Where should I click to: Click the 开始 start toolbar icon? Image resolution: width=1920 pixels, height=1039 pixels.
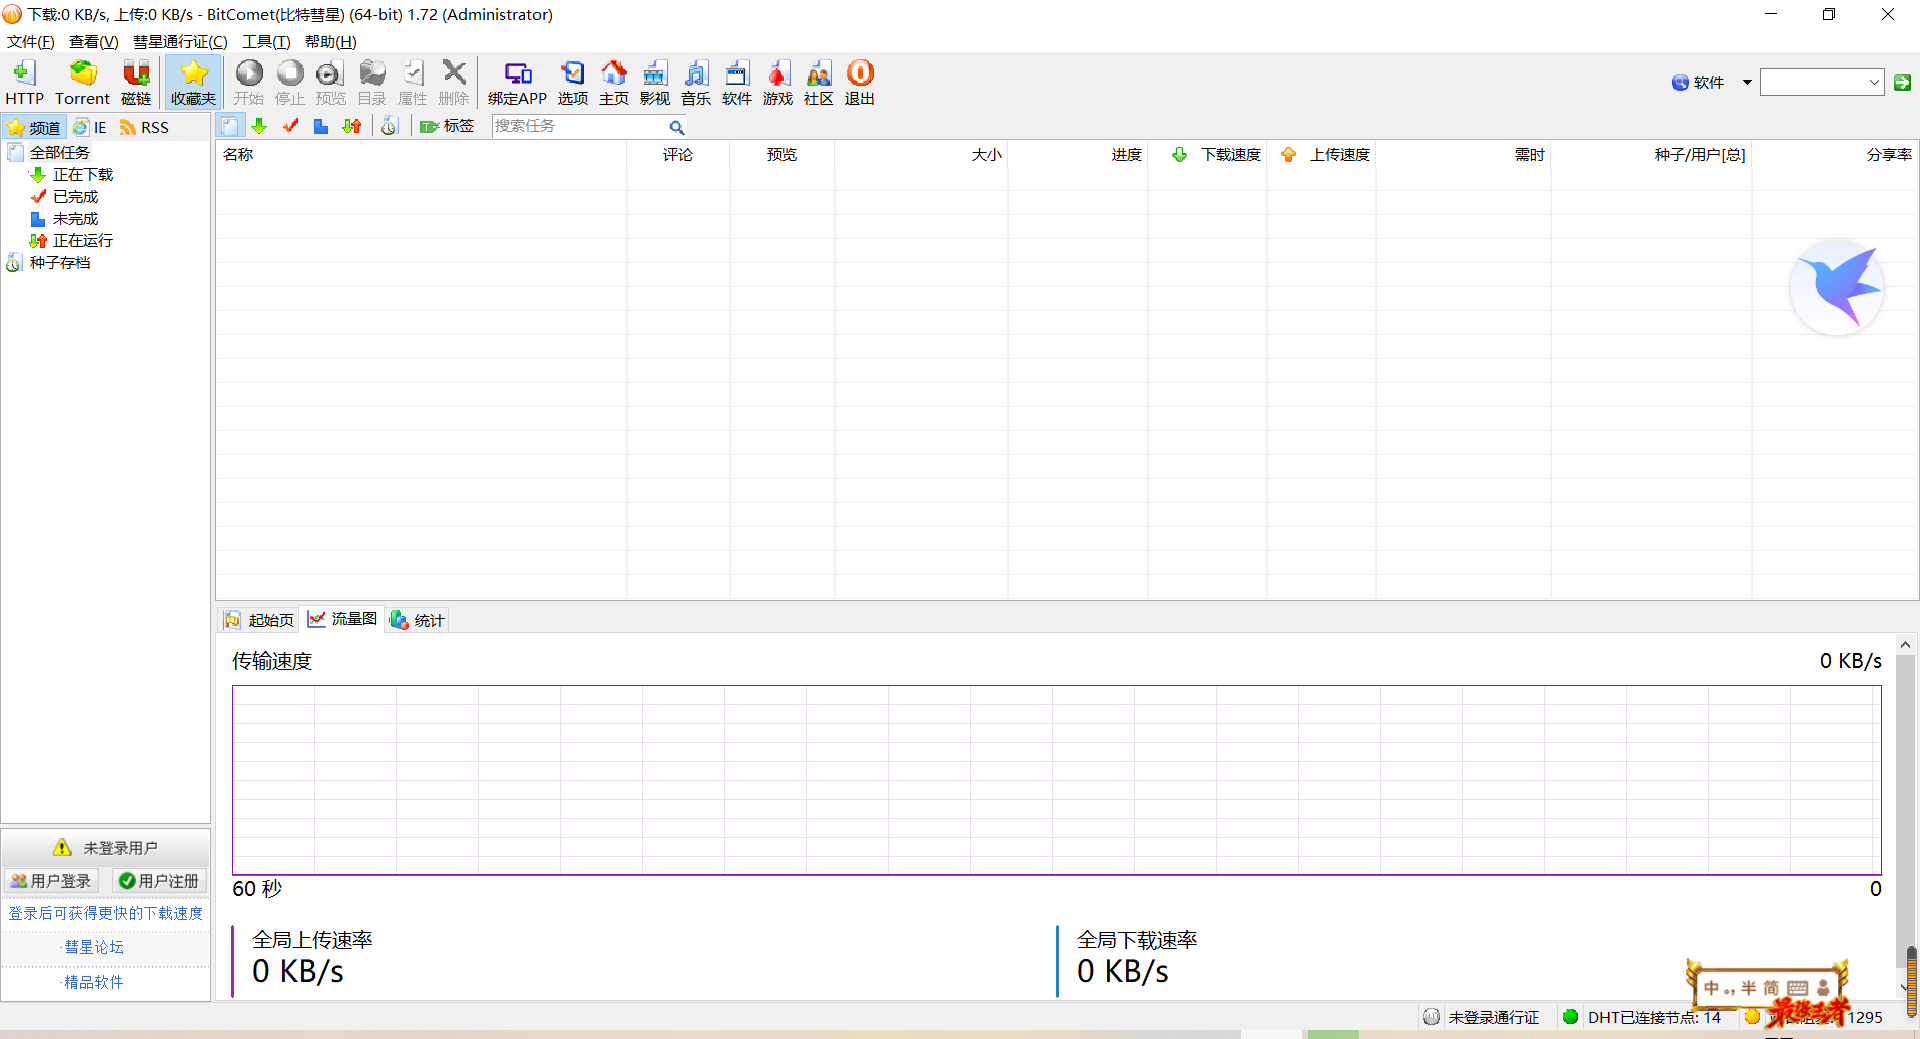click(249, 82)
